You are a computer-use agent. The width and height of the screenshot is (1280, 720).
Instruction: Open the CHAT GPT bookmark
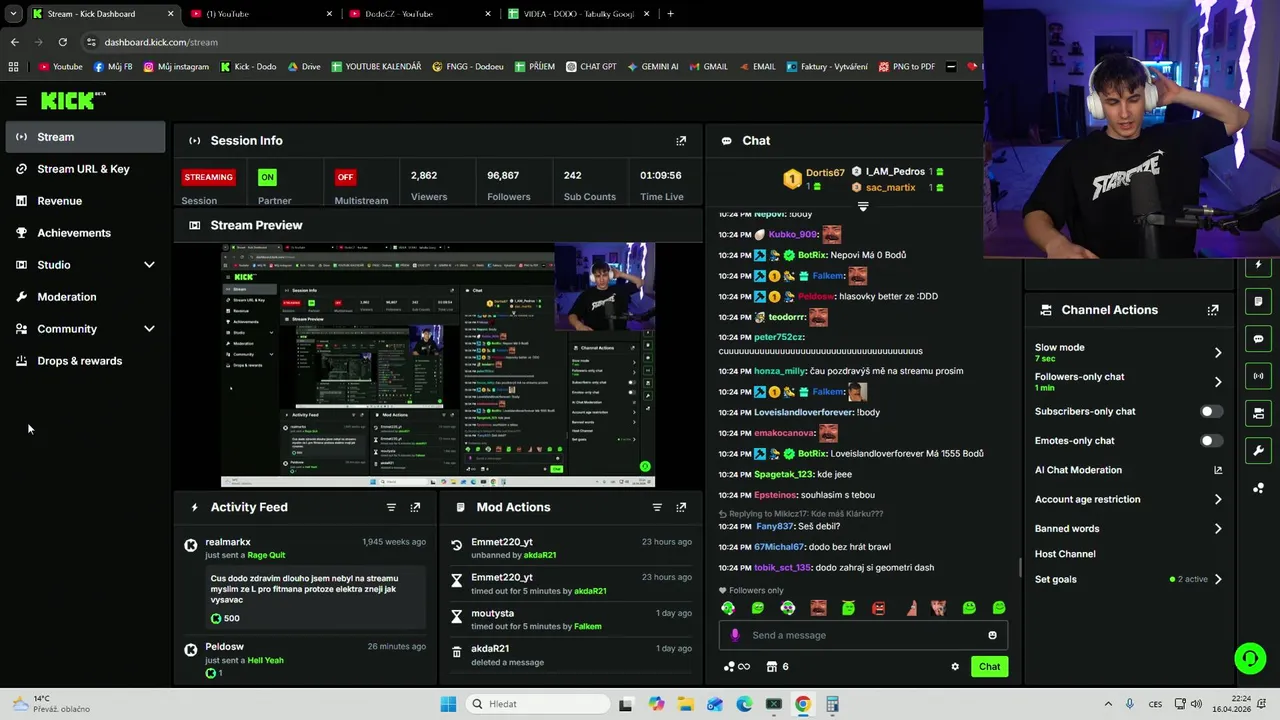point(591,67)
